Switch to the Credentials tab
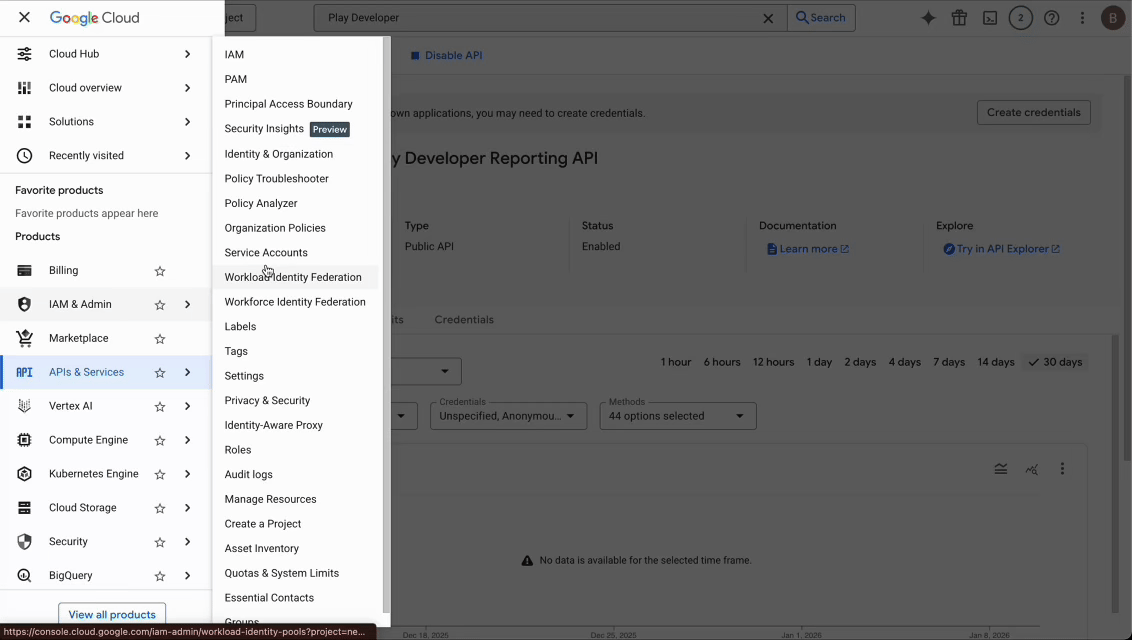This screenshot has width=1132, height=640. click(x=464, y=319)
